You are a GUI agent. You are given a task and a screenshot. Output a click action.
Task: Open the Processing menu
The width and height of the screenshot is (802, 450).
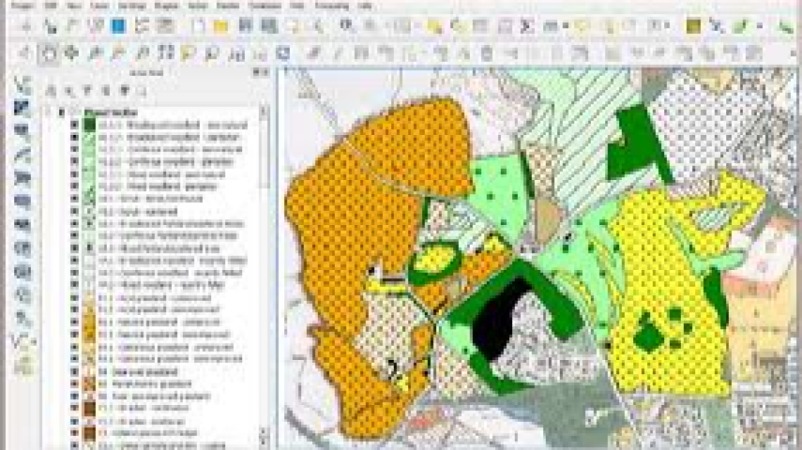331,6
